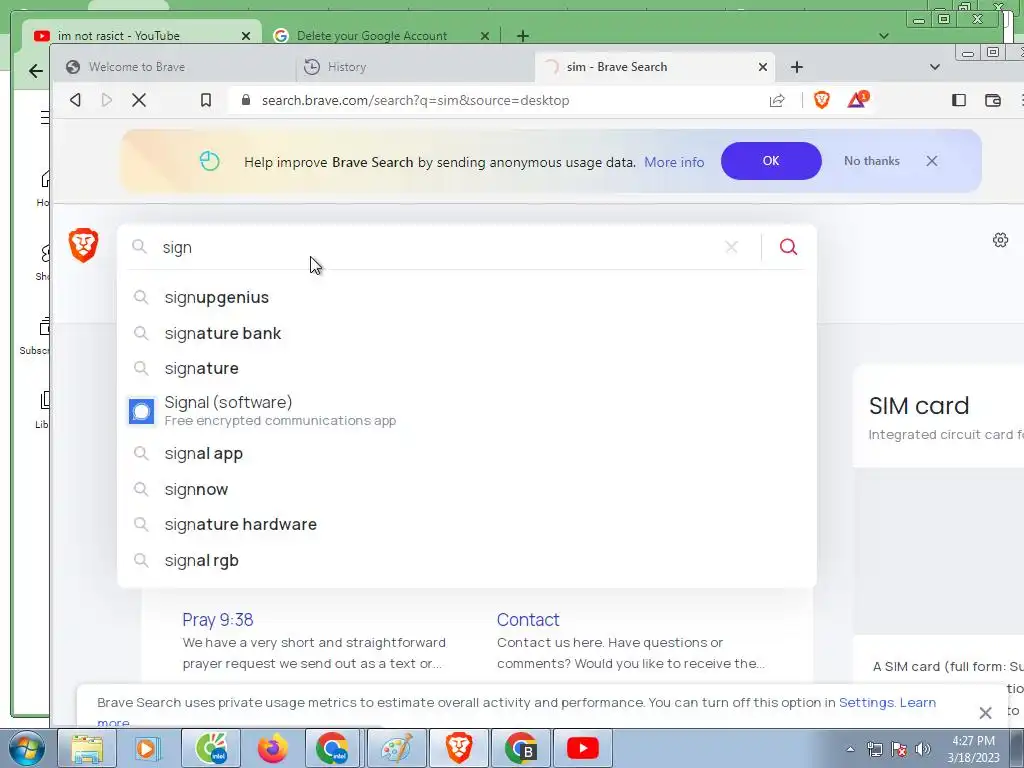Select Signal (software) suggestion
This screenshot has width=1024, height=768.
pos(467,410)
